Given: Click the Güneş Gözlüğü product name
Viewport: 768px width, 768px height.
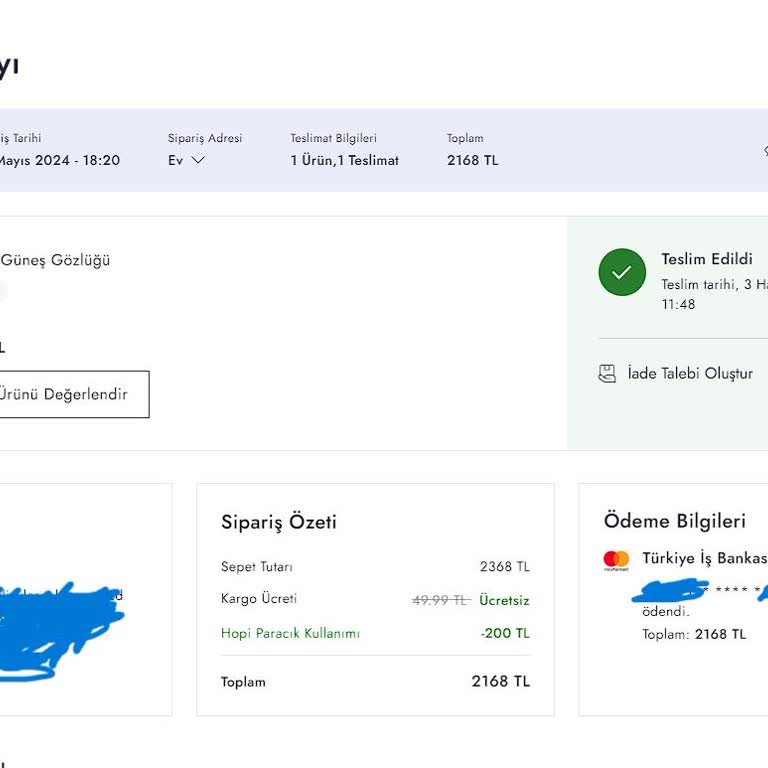Looking at the screenshot, I should pyautogui.click(x=55, y=260).
